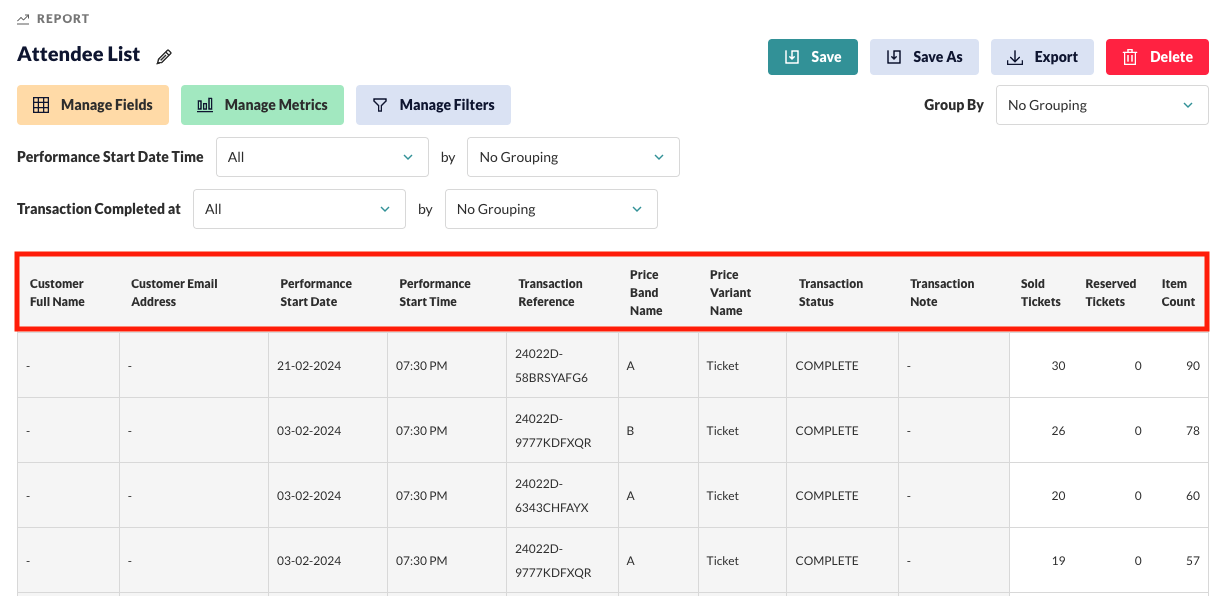1225x596 pixels.
Task: Click Sold Tickets column header
Action: (x=1041, y=293)
